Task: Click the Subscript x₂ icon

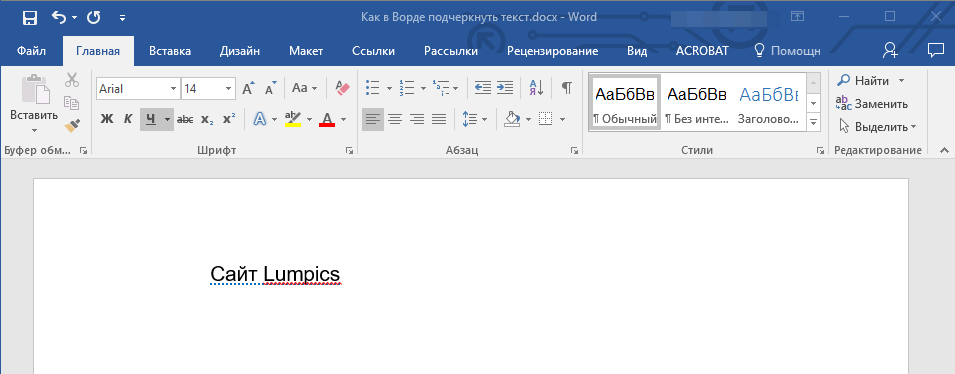Action: point(208,119)
